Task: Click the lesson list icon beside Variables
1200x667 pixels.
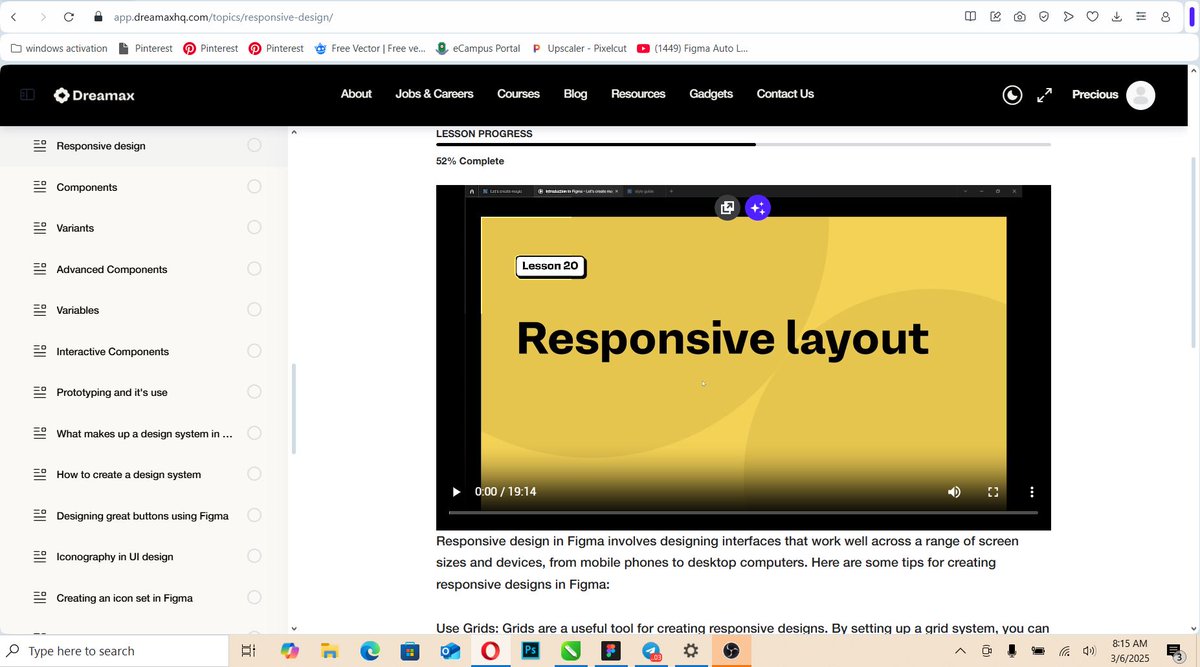Action: coord(40,310)
